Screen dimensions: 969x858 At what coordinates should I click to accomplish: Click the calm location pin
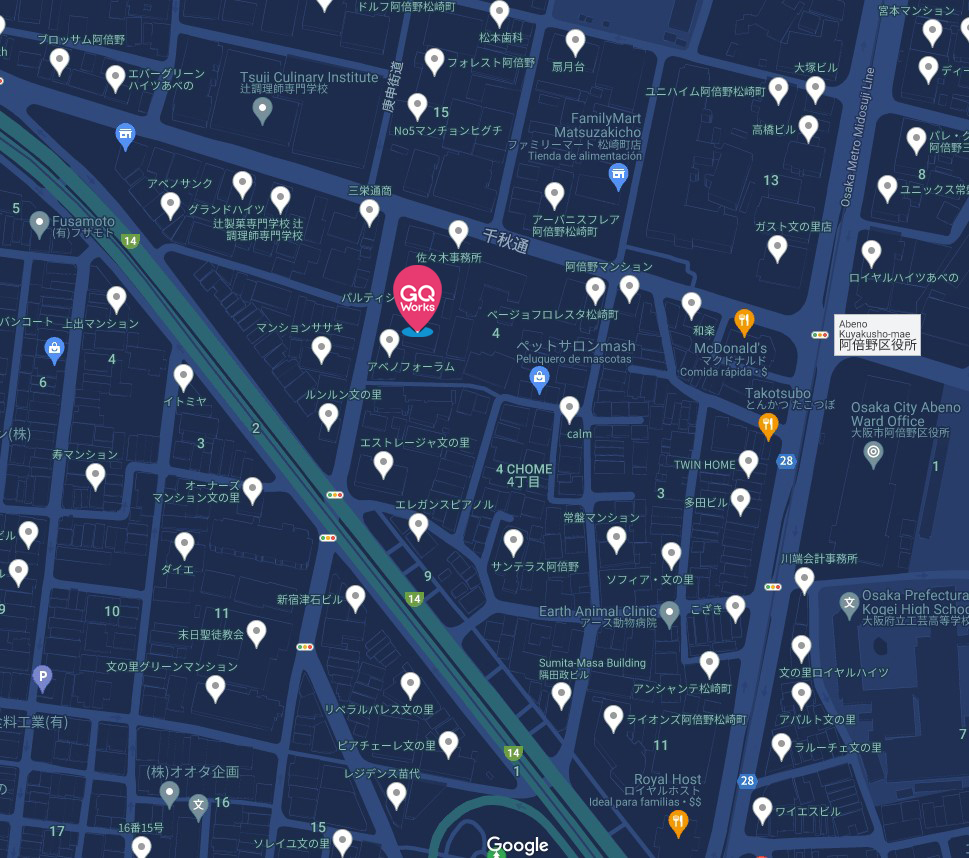(569, 410)
